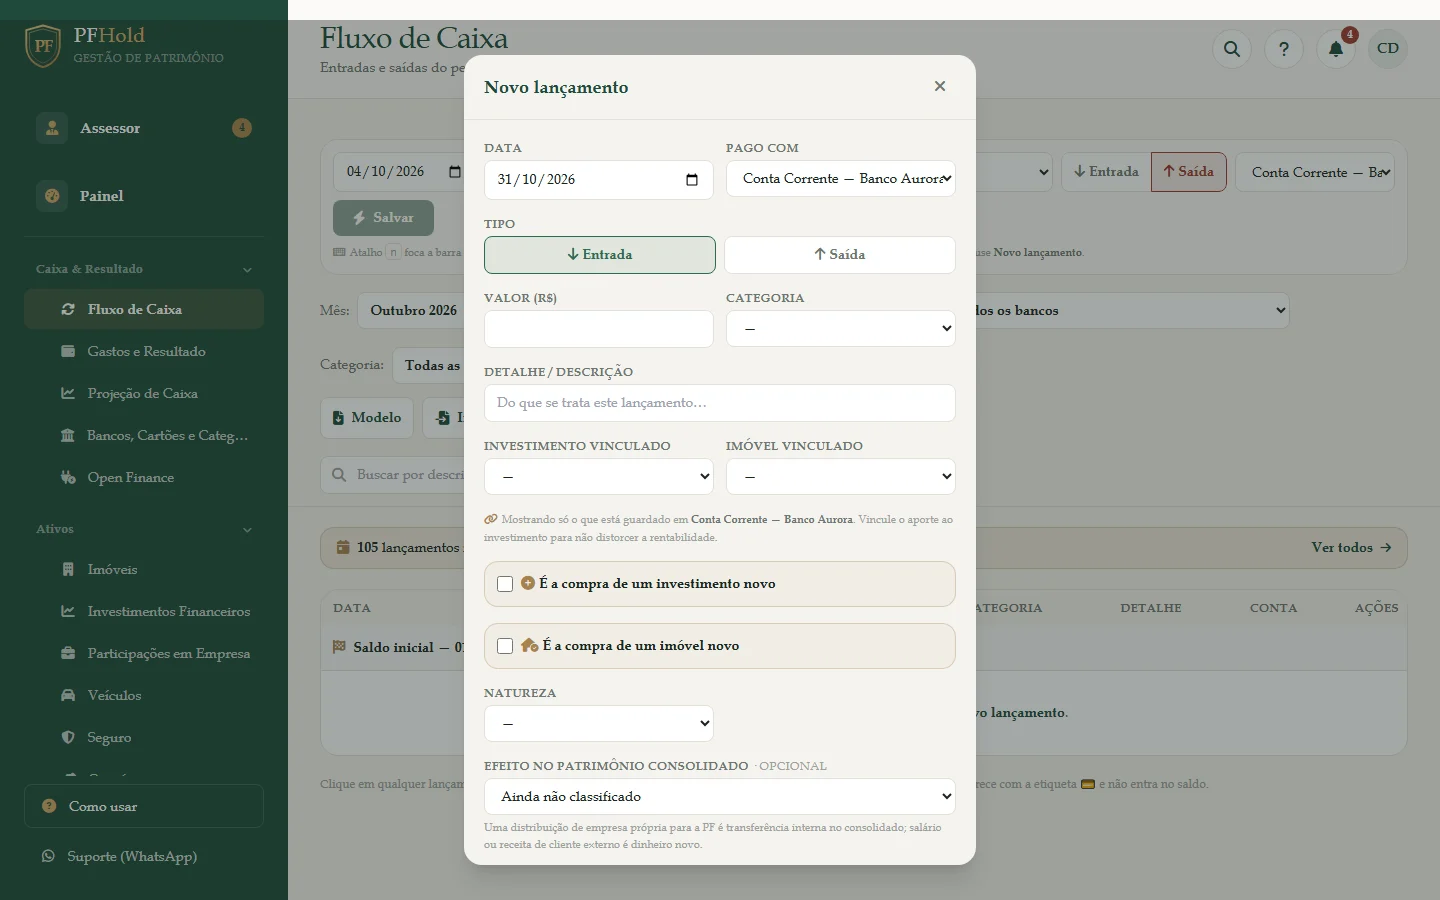Viewport: 1440px width, 900px height.
Task: Open the Efeito no patrimônio consolidado dropdown
Action: pos(720,797)
